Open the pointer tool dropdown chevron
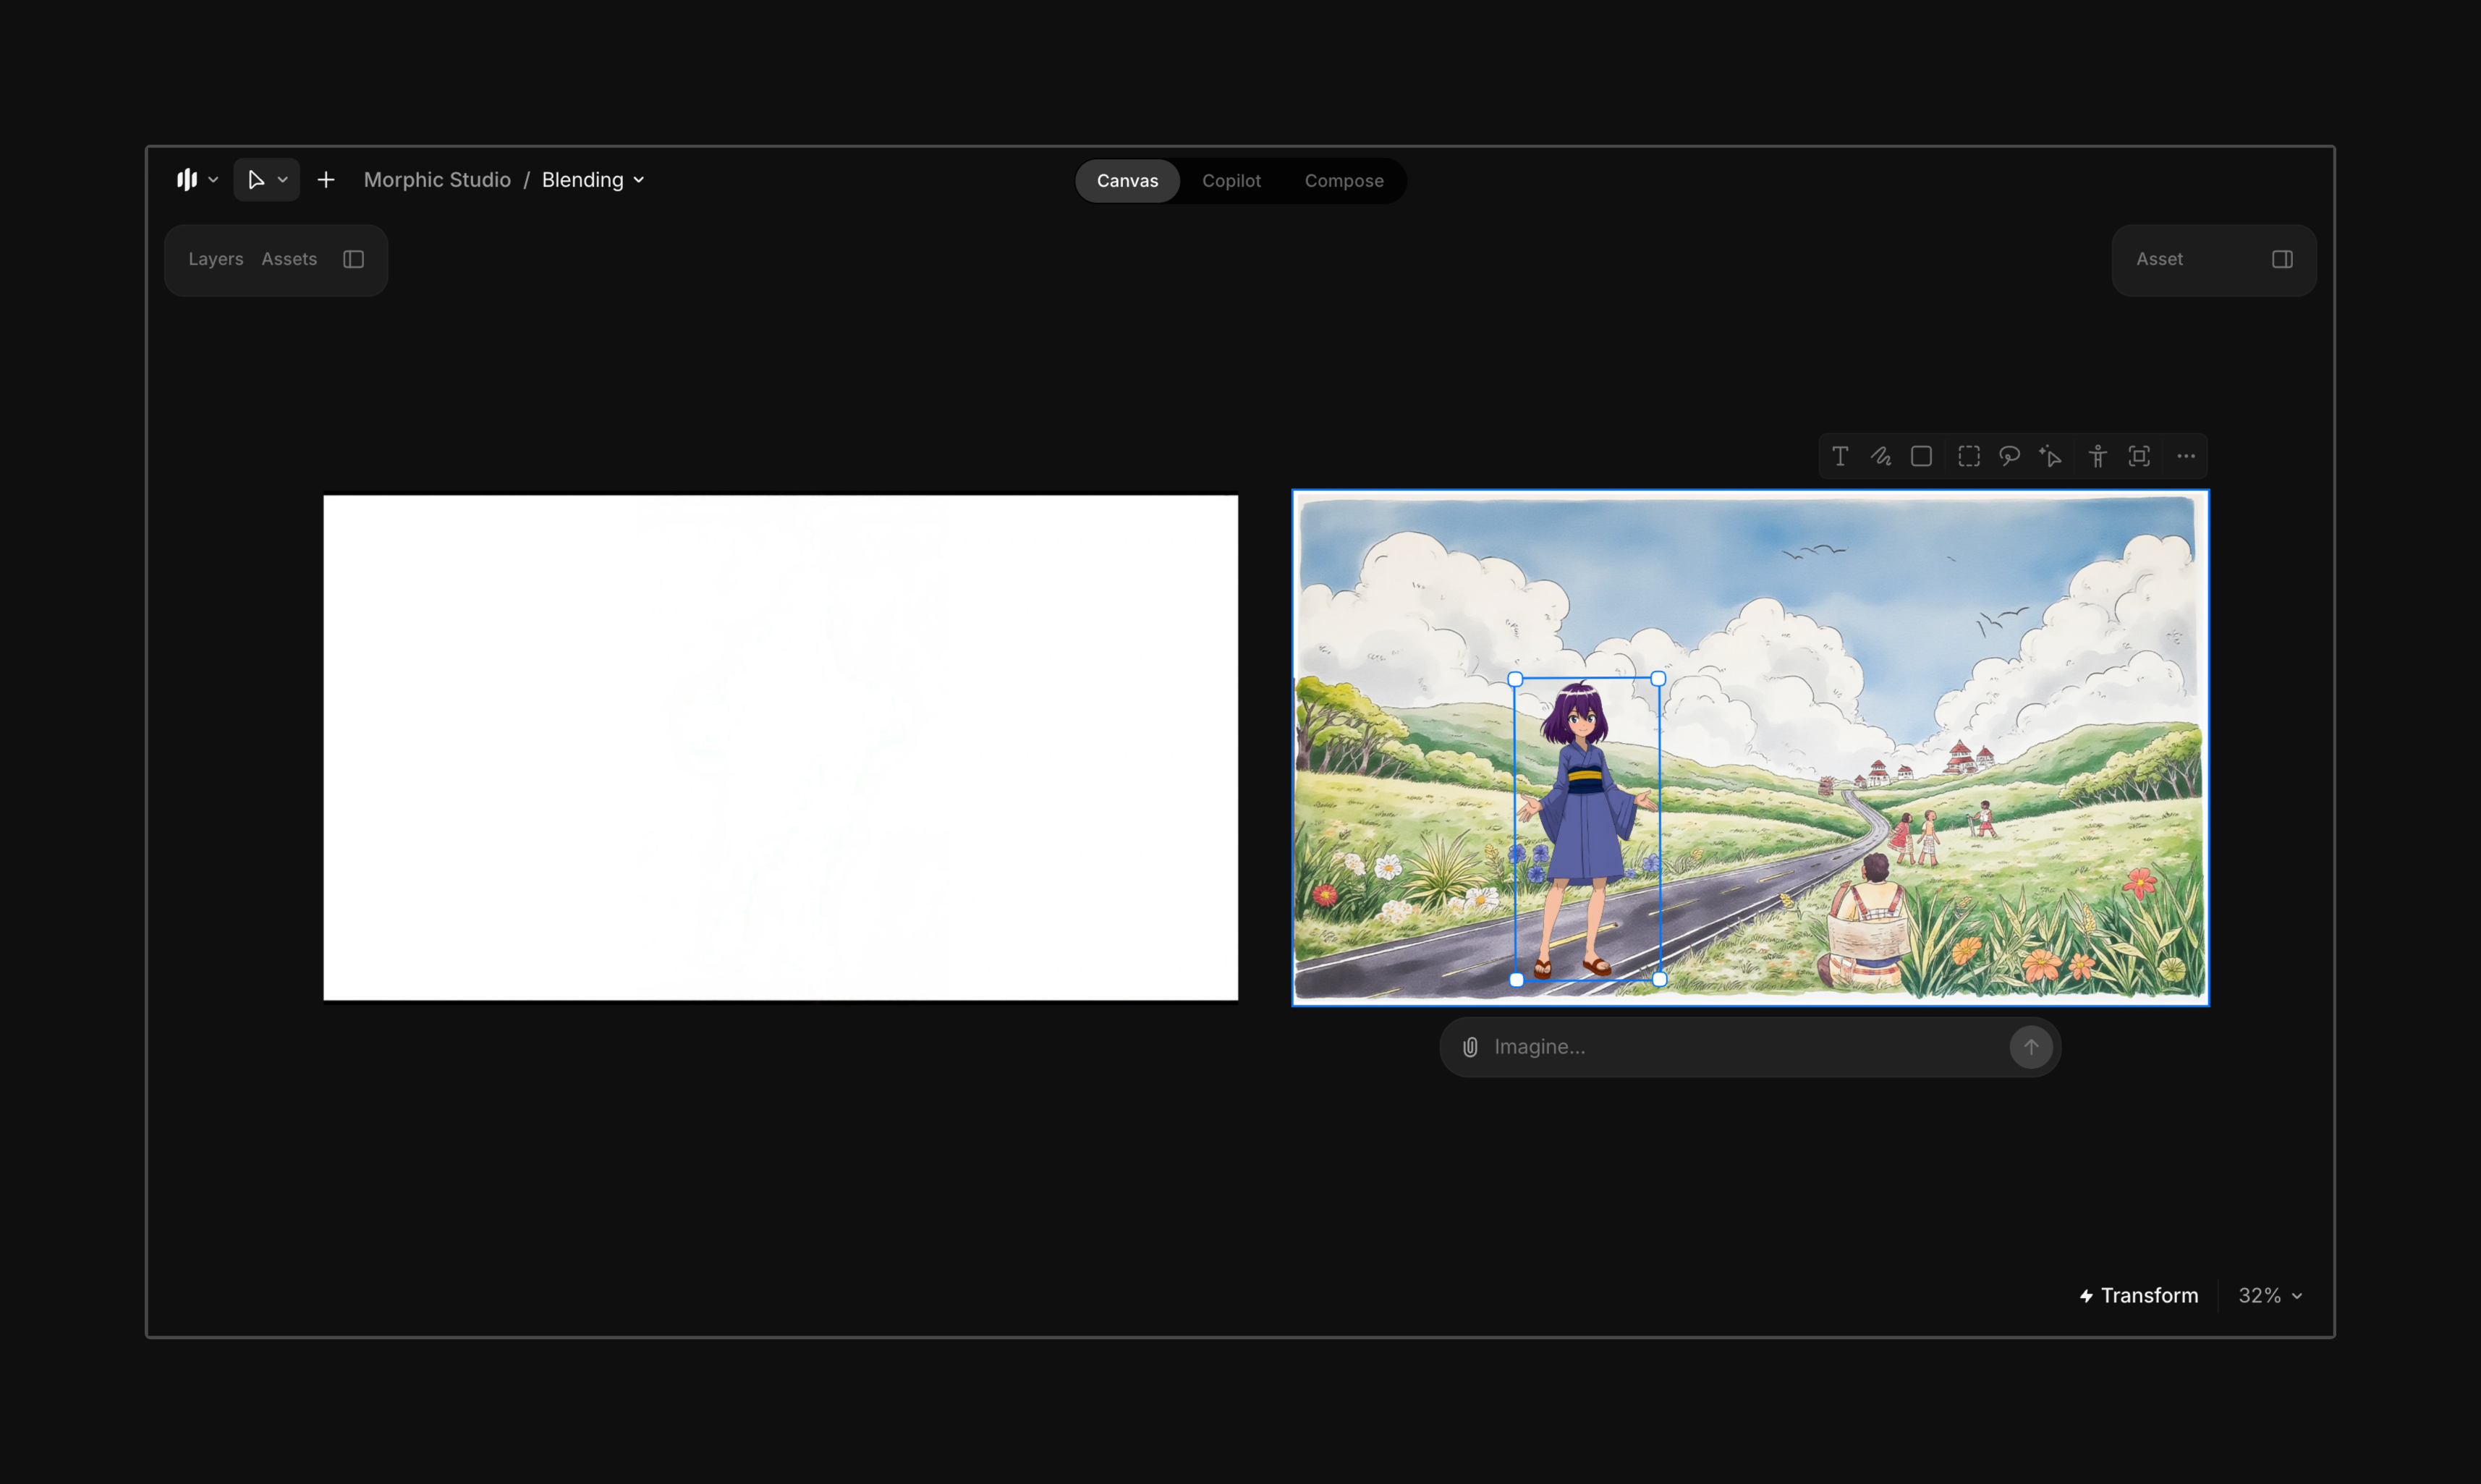 pos(283,180)
